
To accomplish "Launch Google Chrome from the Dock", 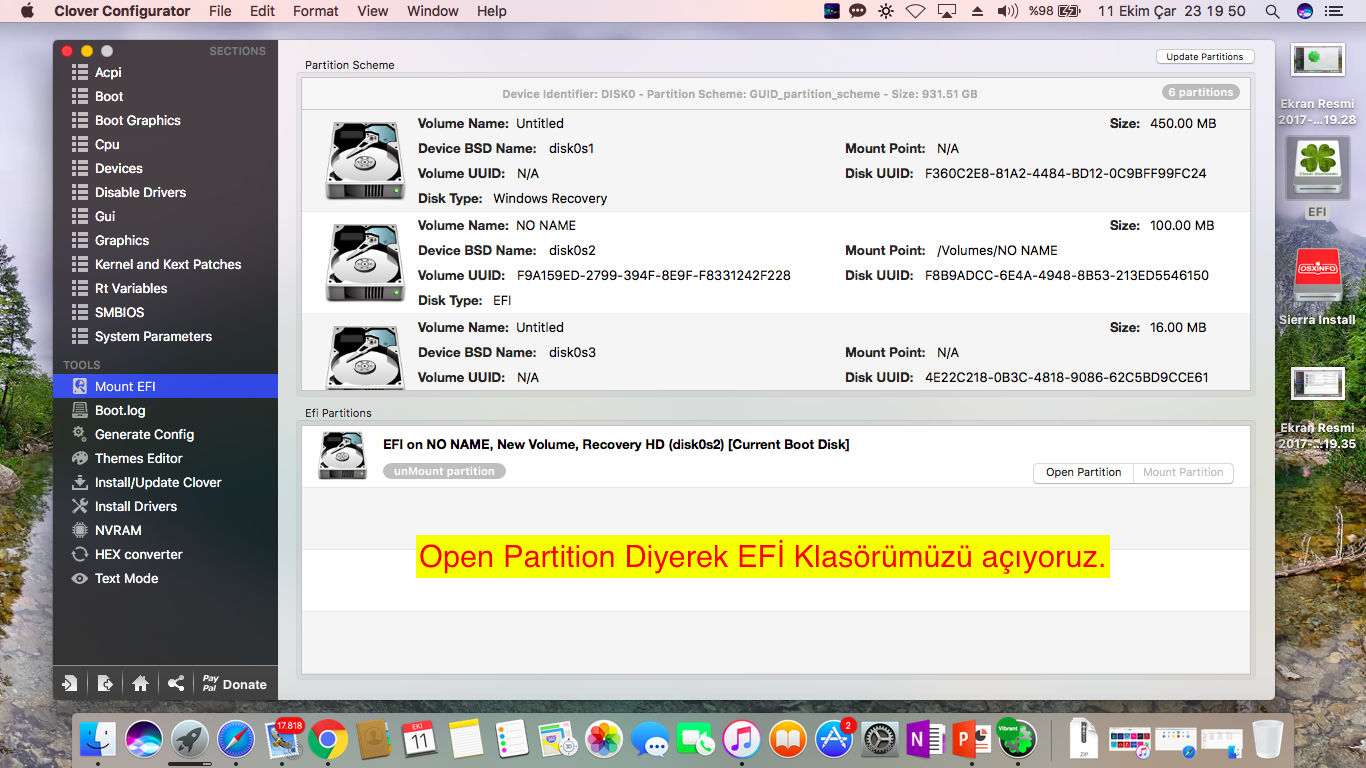I will [x=328, y=740].
